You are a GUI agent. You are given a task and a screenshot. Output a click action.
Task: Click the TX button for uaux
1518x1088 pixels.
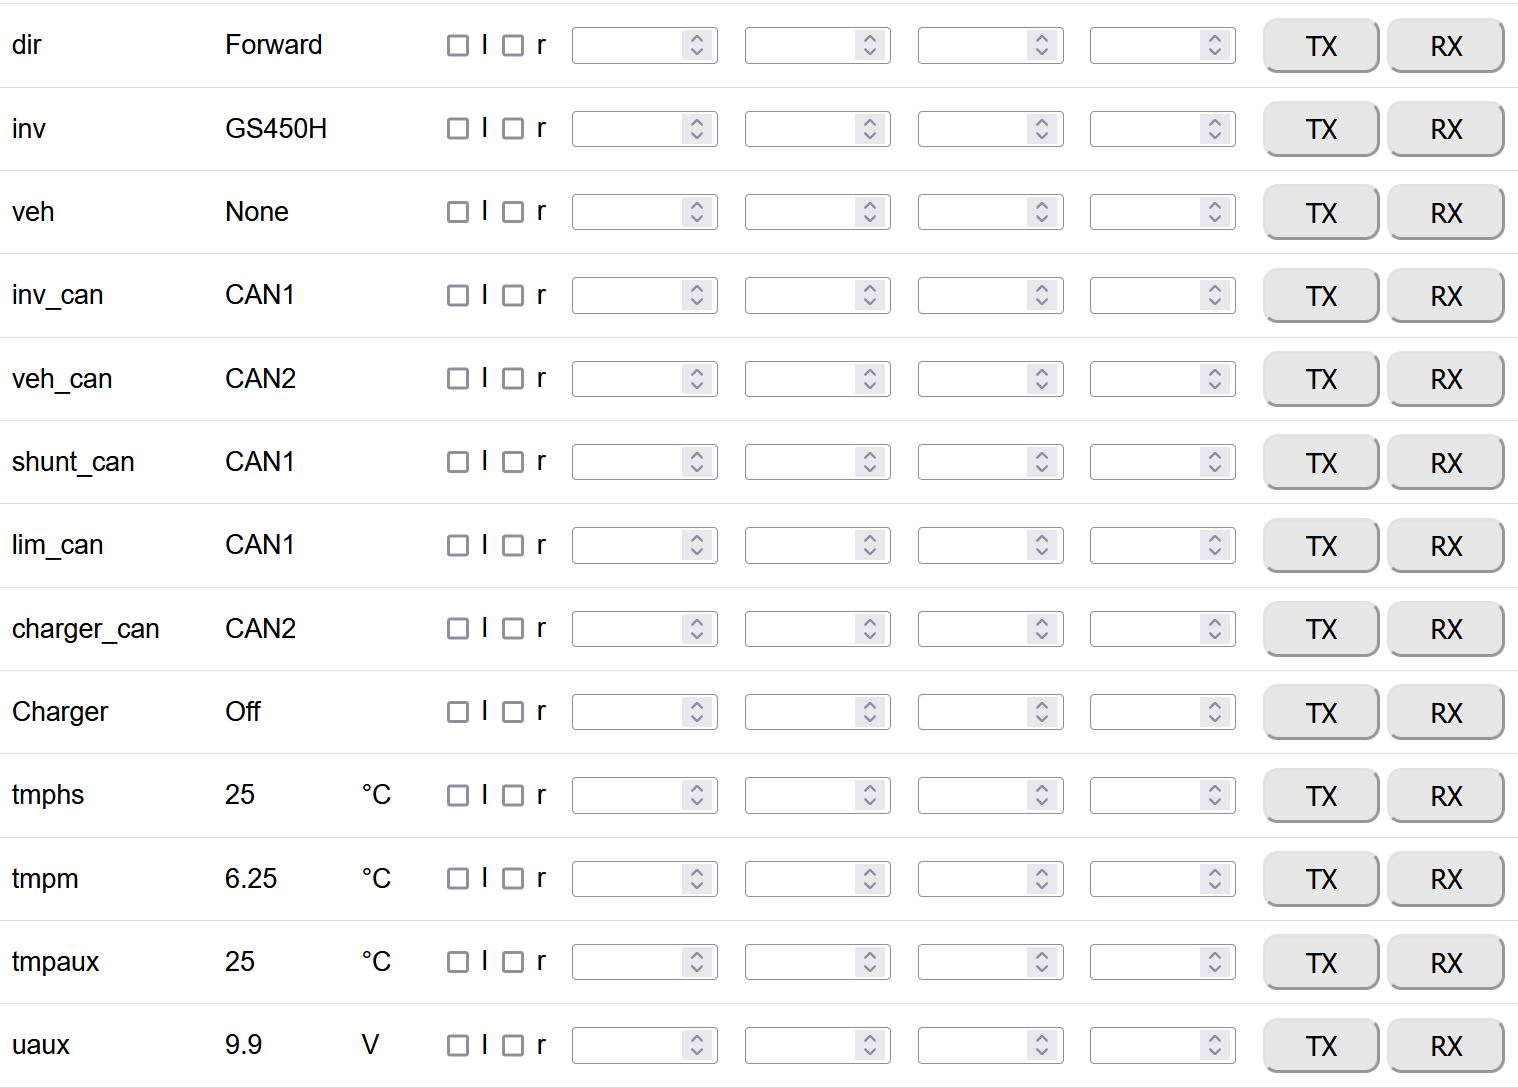click(x=1320, y=1046)
